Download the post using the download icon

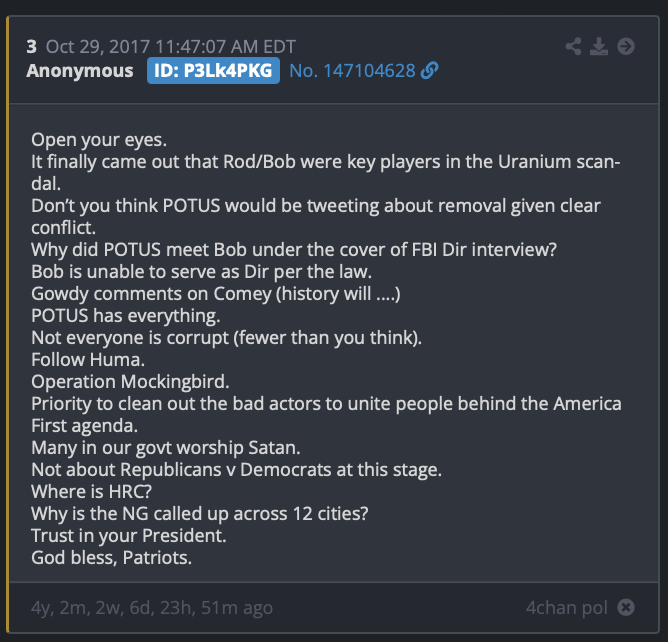click(599, 46)
